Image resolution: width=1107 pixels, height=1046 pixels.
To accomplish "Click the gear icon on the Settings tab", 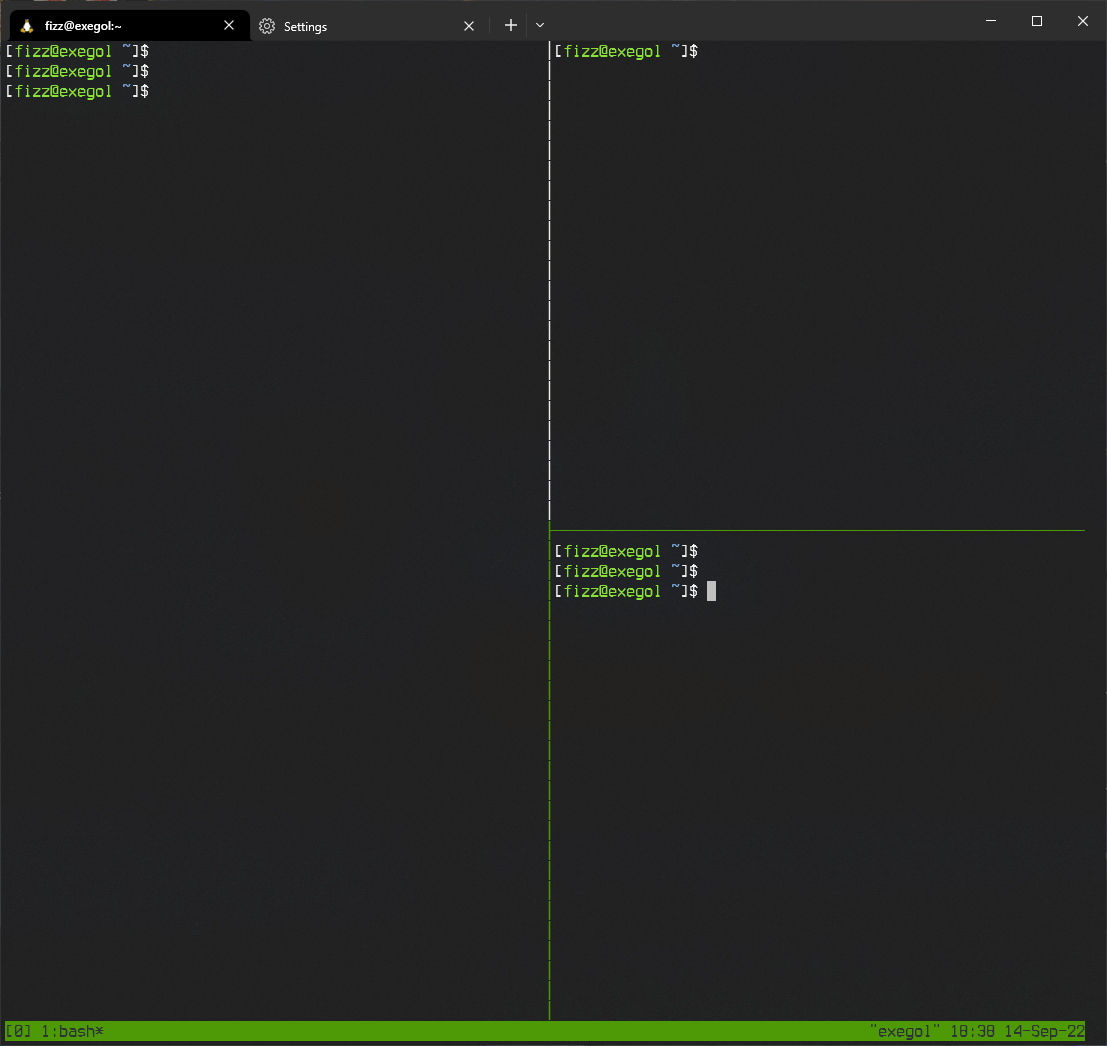I will [x=266, y=26].
